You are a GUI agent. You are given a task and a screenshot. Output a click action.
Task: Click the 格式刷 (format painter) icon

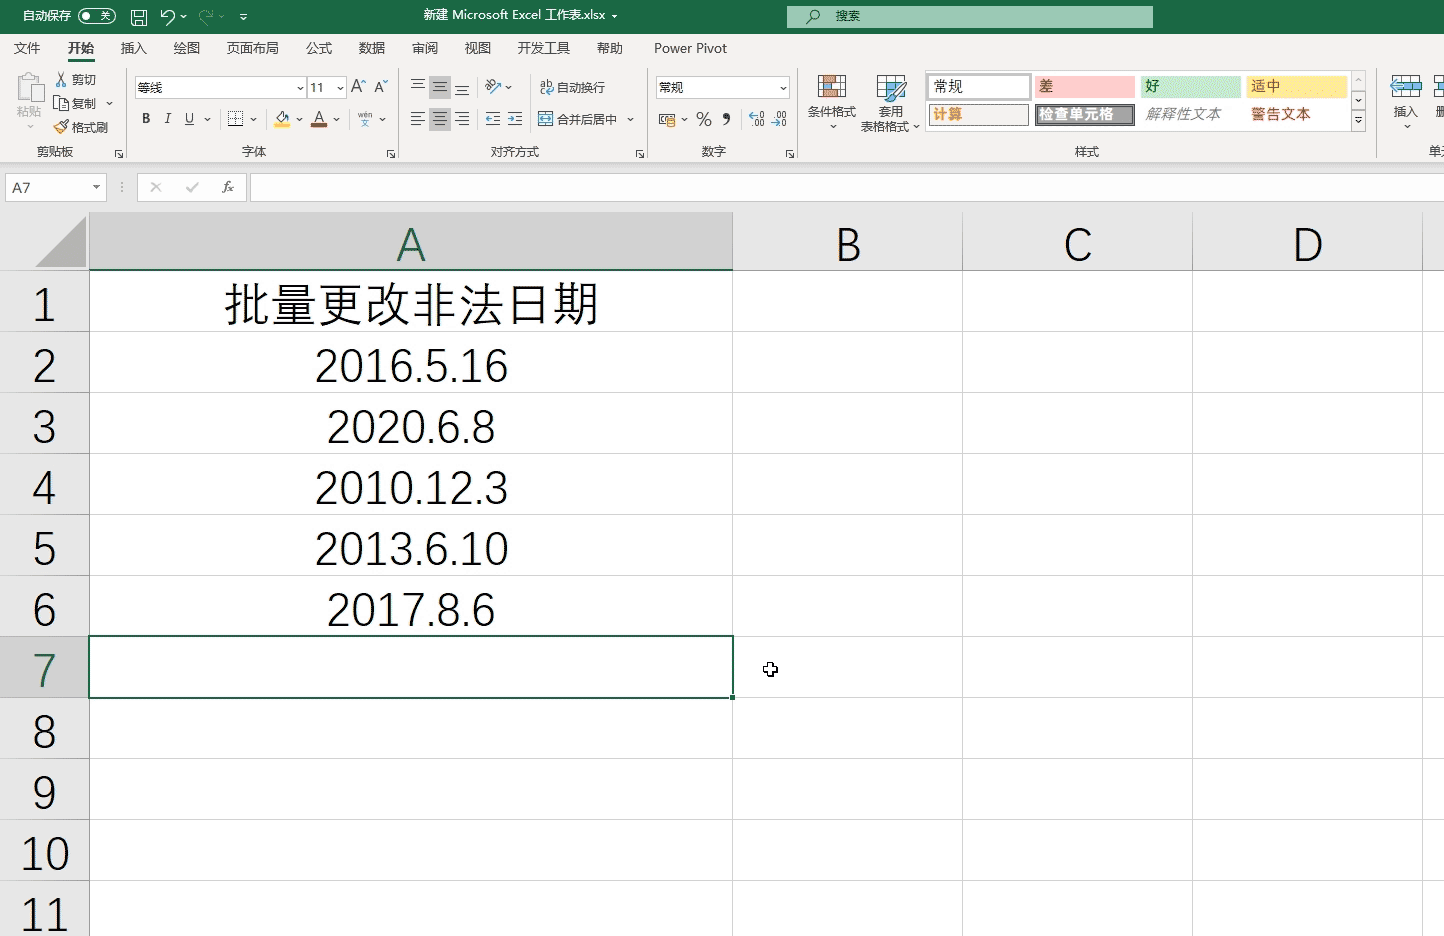coord(80,127)
